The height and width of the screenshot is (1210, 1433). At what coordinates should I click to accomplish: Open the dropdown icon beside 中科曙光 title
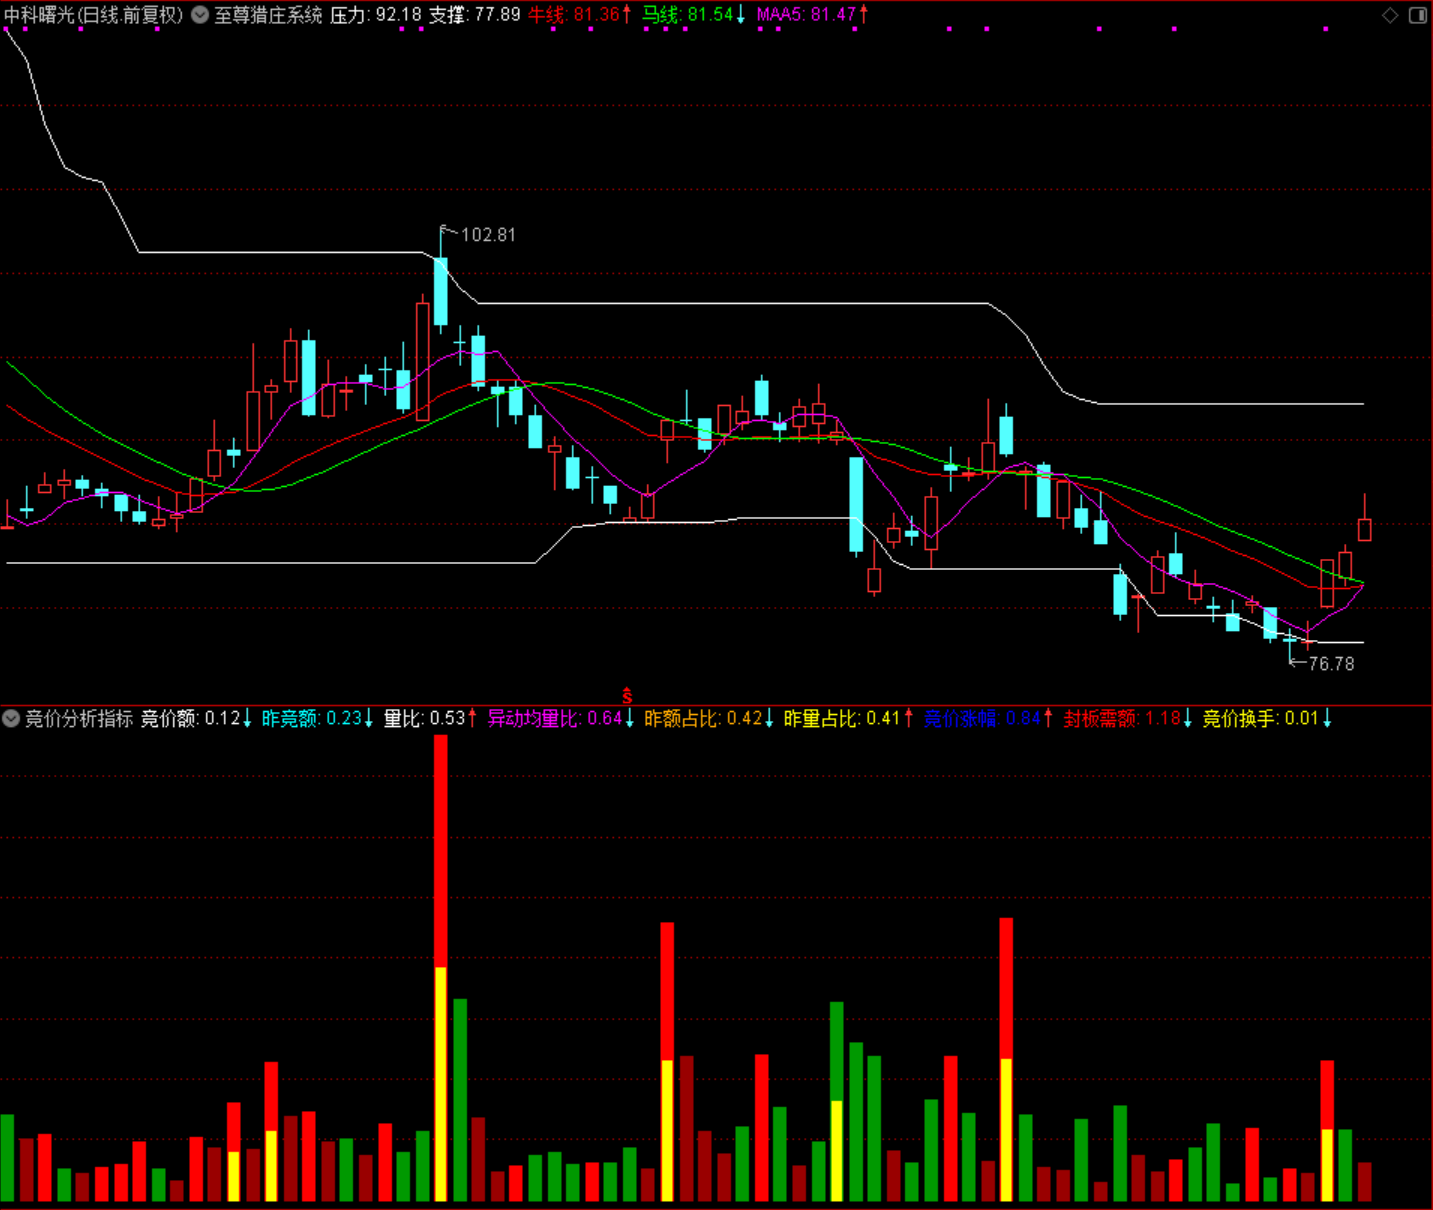tap(200, 15)
